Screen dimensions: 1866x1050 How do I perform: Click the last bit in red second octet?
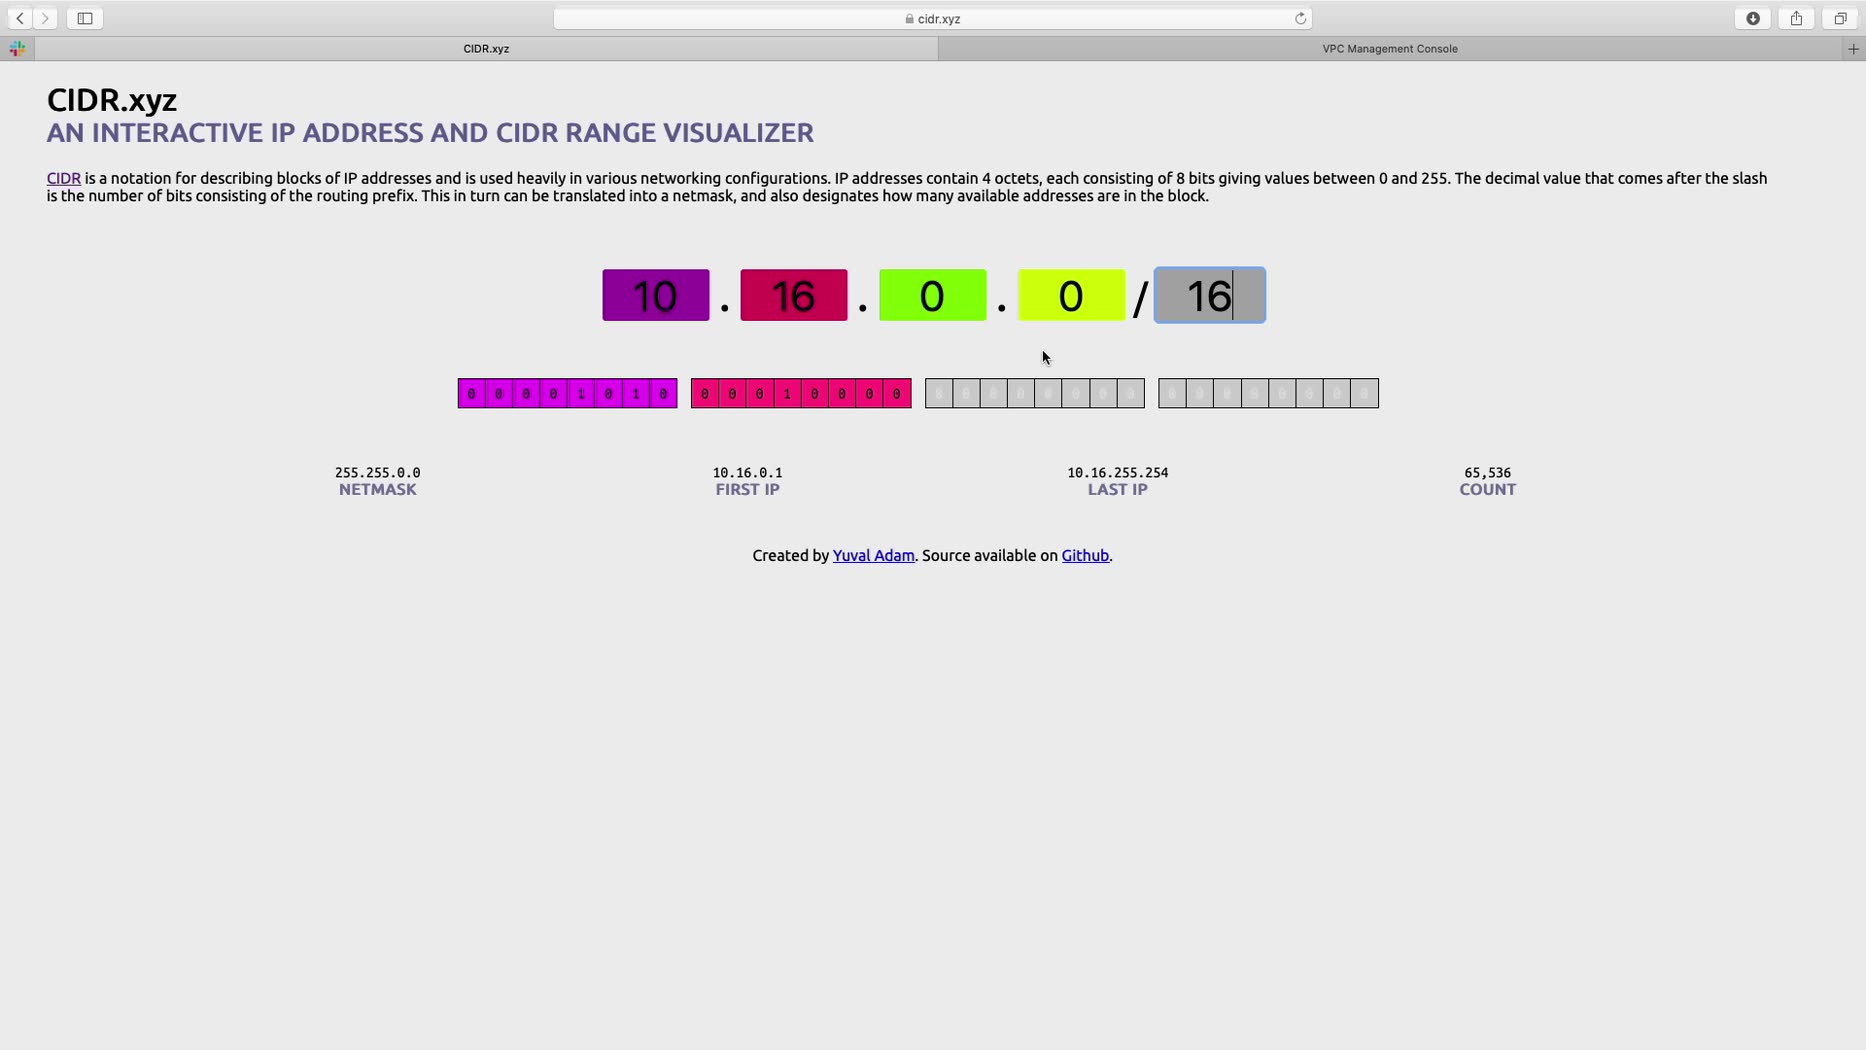897,393
